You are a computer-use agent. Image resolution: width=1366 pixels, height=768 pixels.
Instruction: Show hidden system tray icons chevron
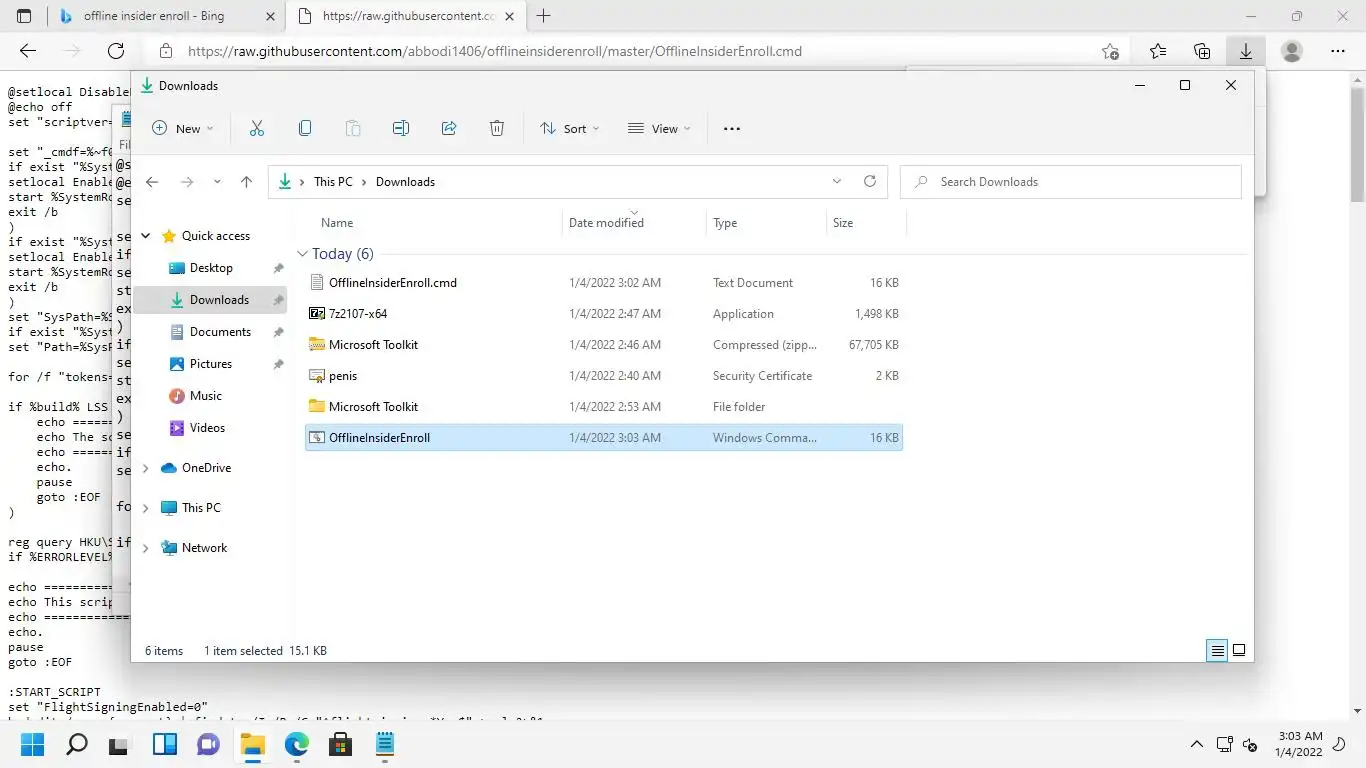(x=1196, y=745)
